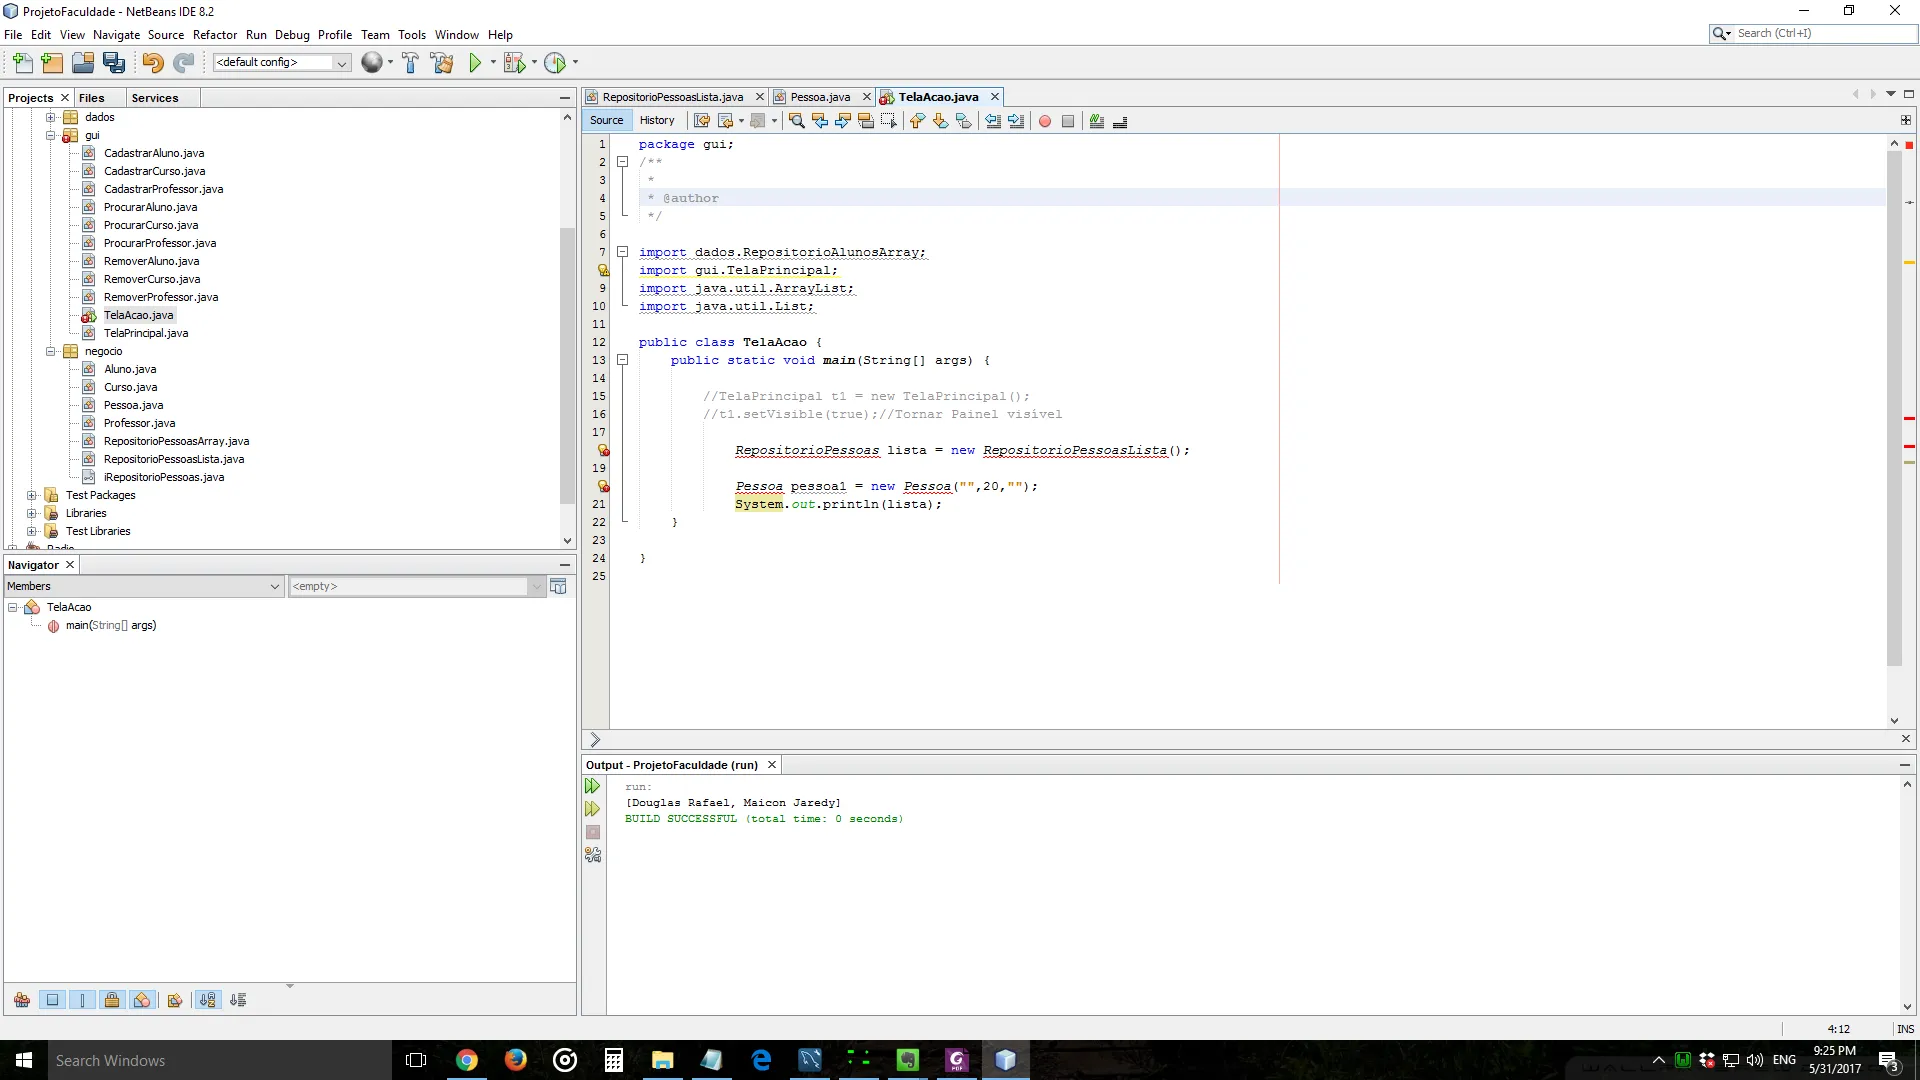Click the Run Project green arrow
Screen dimensions: 1920x1080
[x=475, y=63]
